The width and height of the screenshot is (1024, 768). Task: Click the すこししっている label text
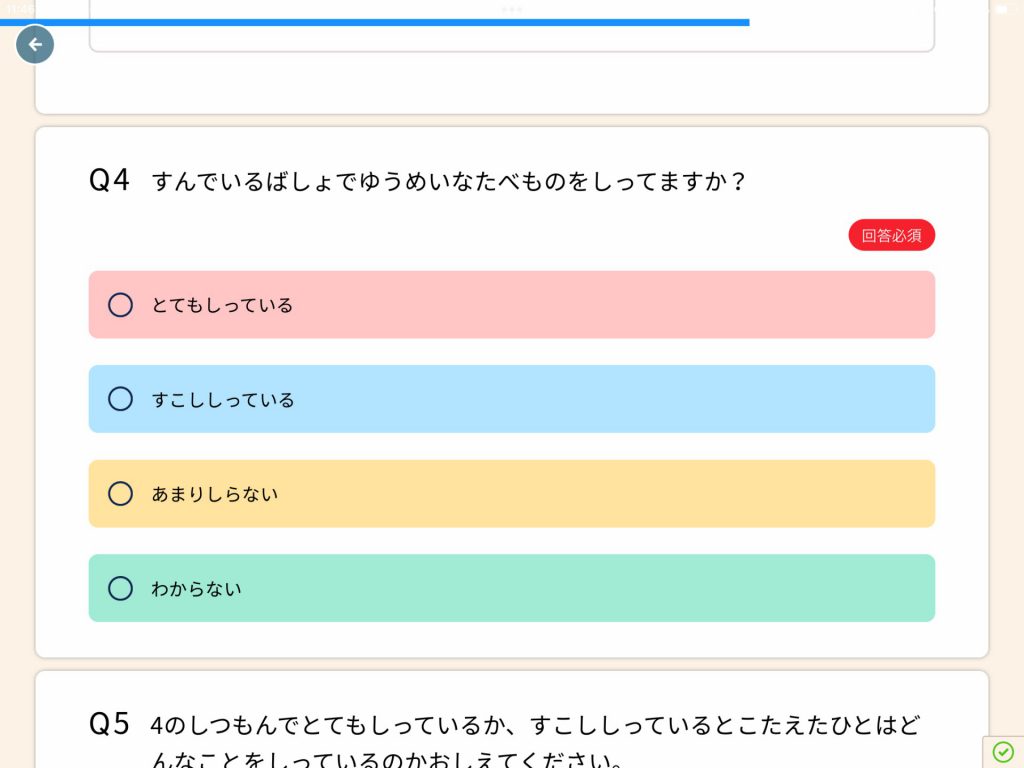(x=223, y=400)
